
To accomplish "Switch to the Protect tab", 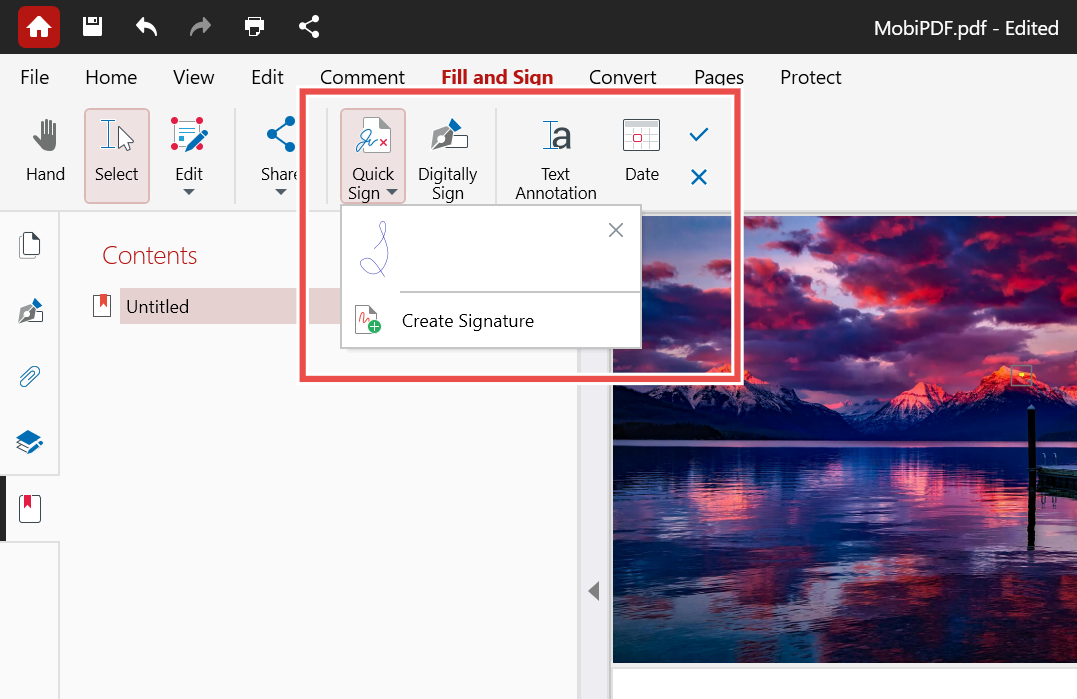I will click(x=810, y=77).
